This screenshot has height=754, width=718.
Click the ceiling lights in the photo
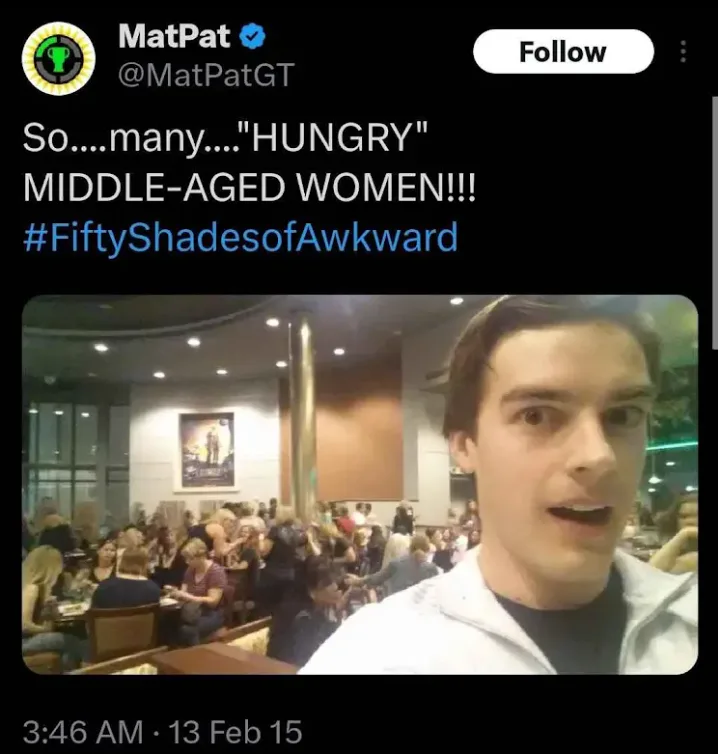point(216,346)
